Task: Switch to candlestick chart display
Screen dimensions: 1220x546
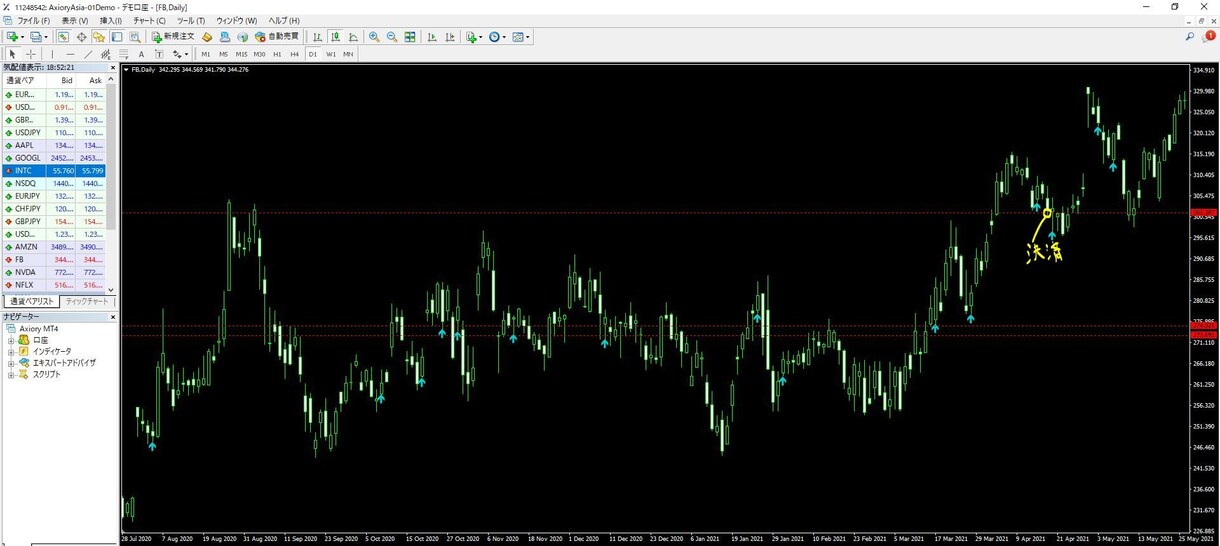Action: coord(335,37)
